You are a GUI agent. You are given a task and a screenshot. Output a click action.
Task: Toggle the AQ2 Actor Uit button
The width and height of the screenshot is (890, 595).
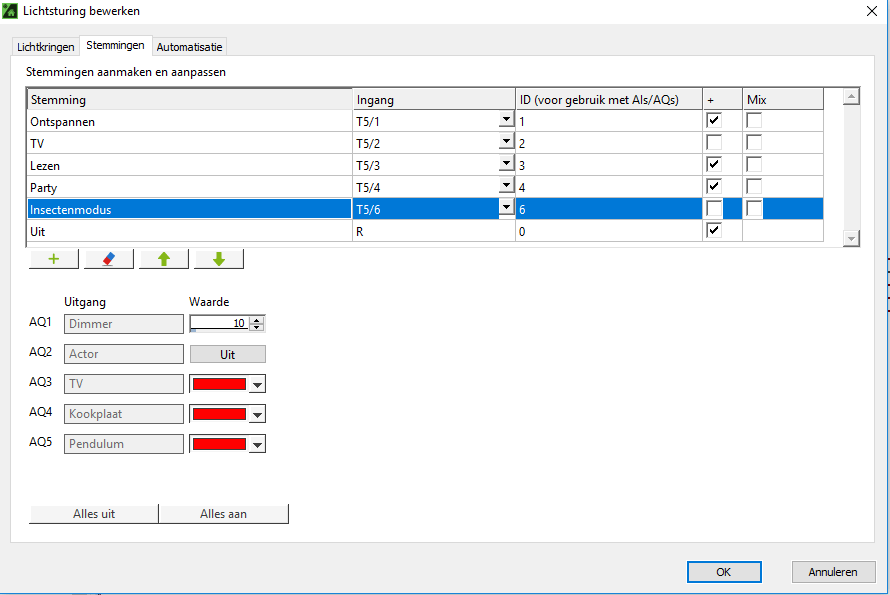[x=227, y=354]
